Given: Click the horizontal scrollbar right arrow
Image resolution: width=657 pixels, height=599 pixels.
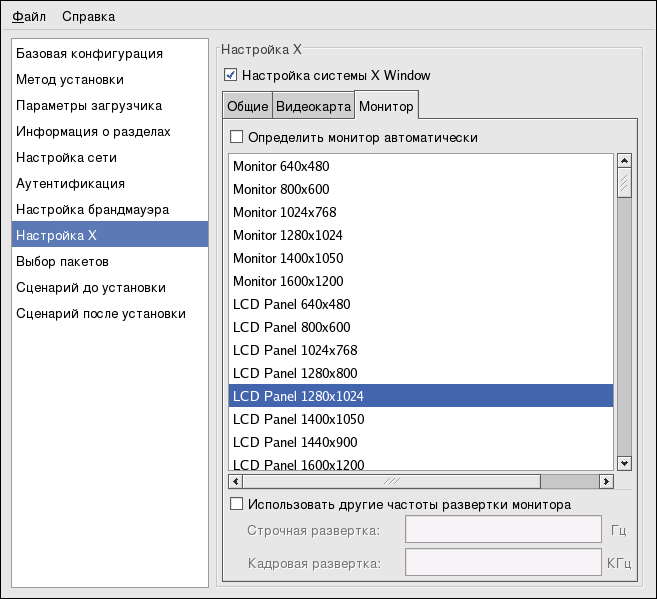Looking at the screenshot, I should [605, 481].
